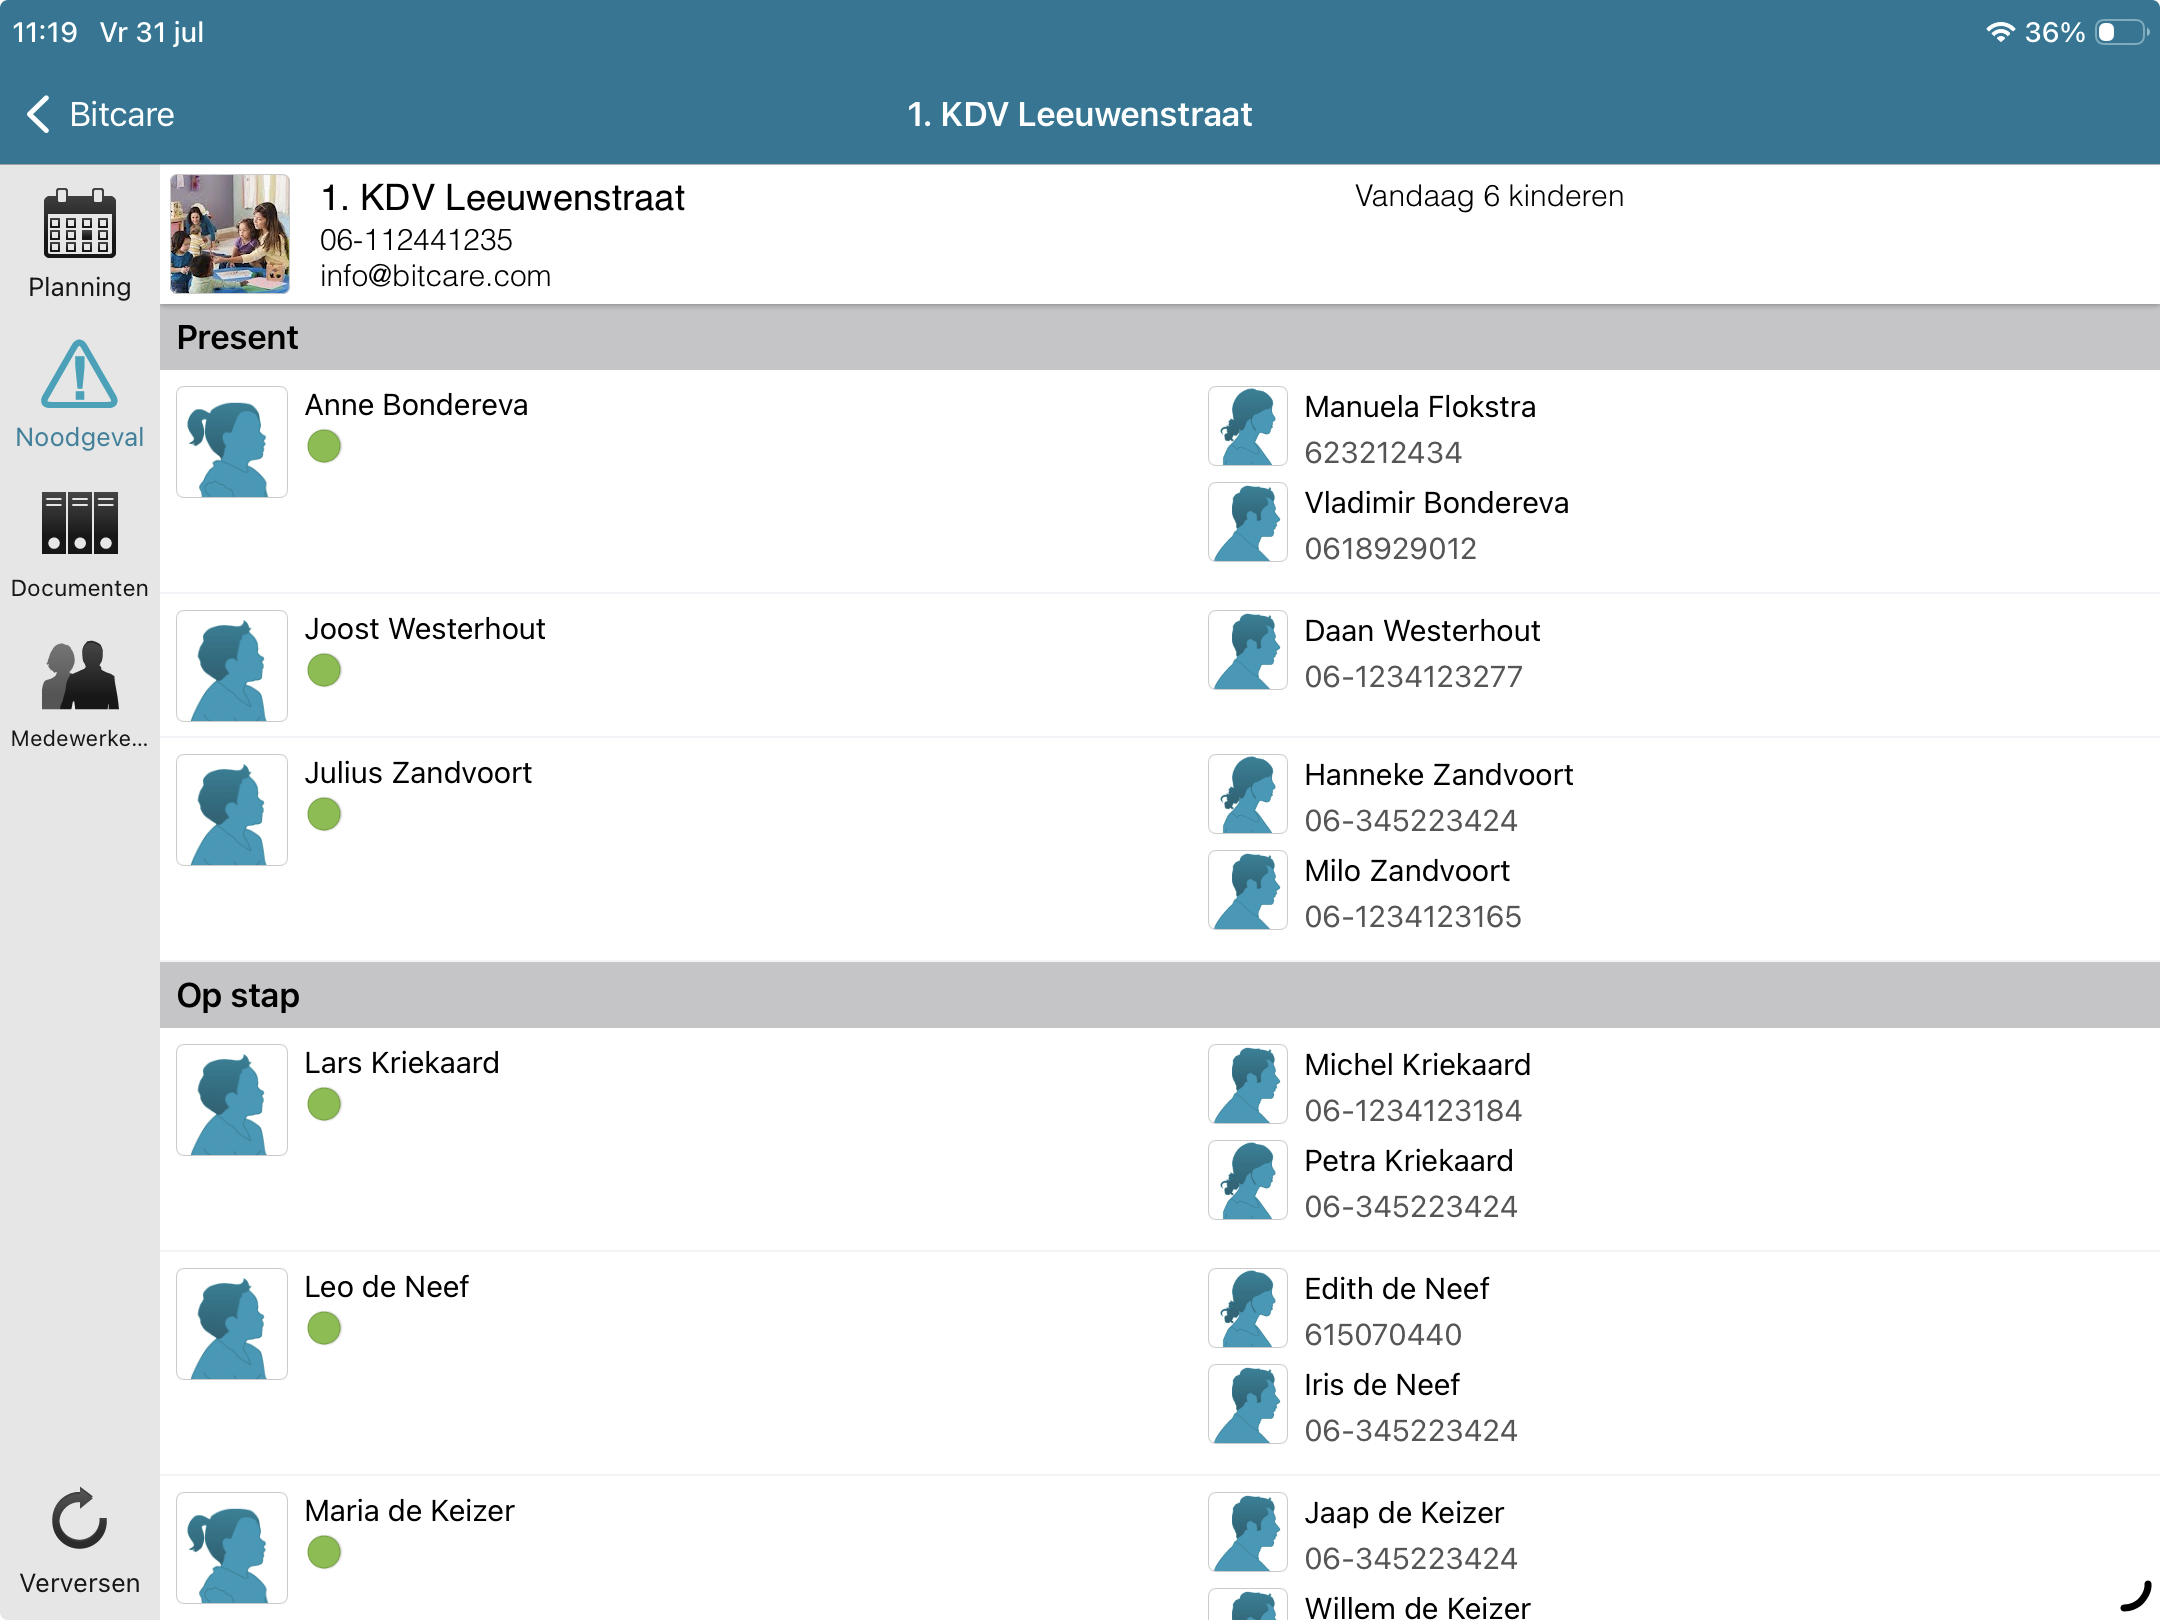
Task: Select the Present section header
Action: pos(1160,338)
